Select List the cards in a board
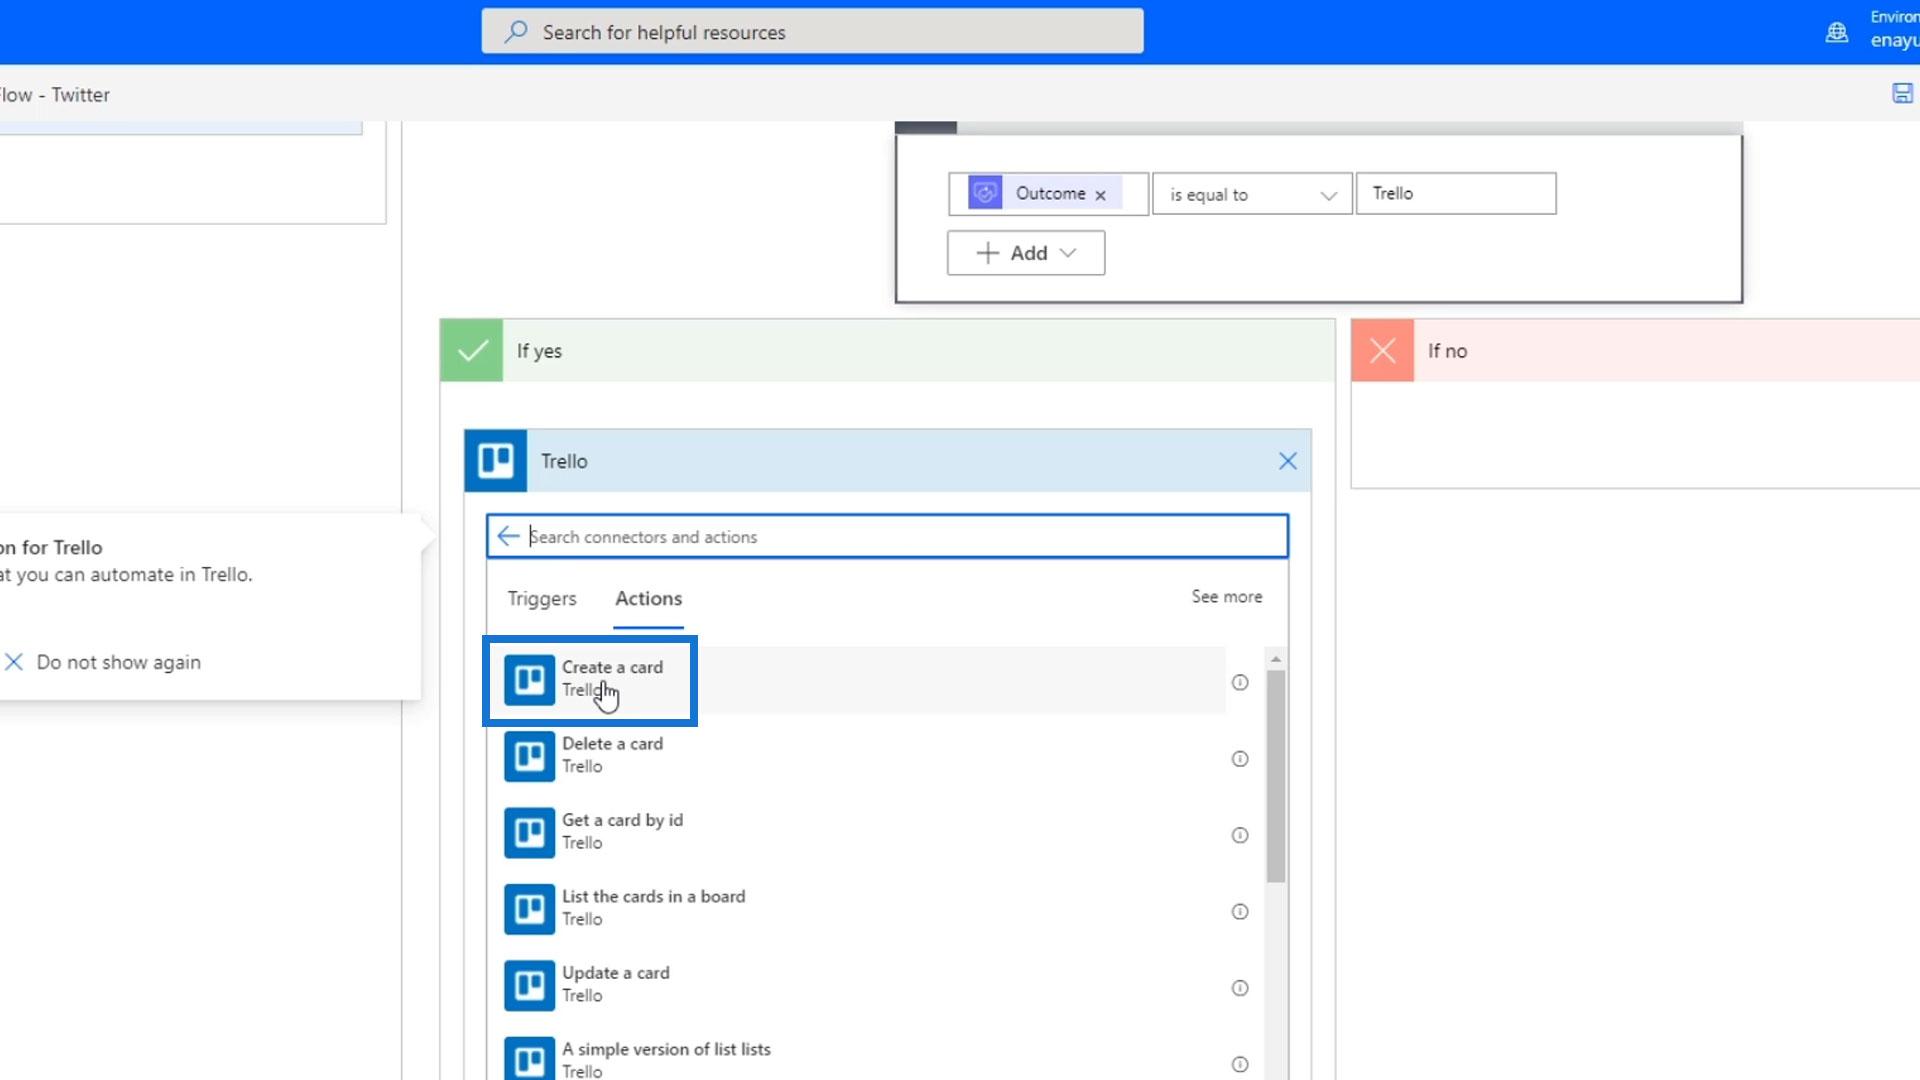 (x=653, y=907)
